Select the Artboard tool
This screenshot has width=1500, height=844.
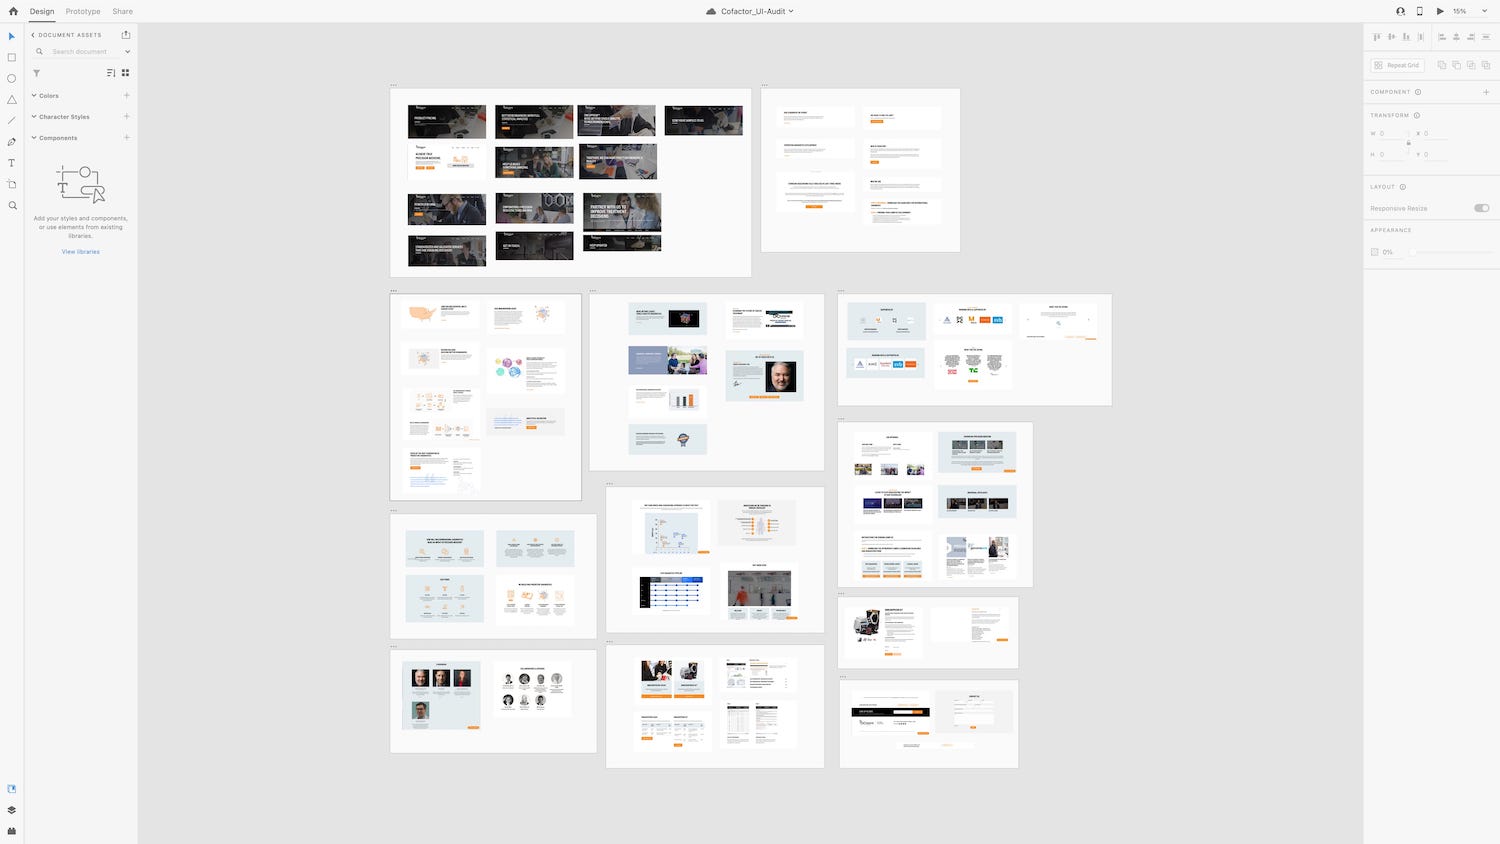coord(12,184)
